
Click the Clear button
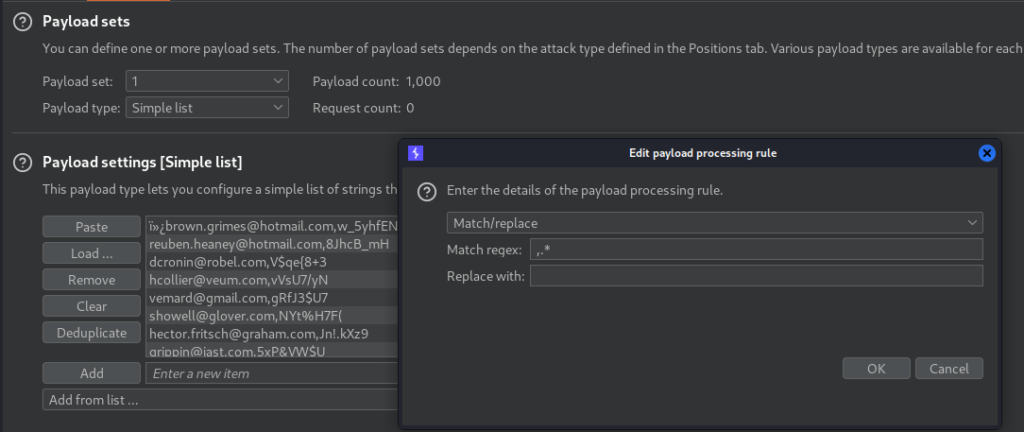(91, 306)
